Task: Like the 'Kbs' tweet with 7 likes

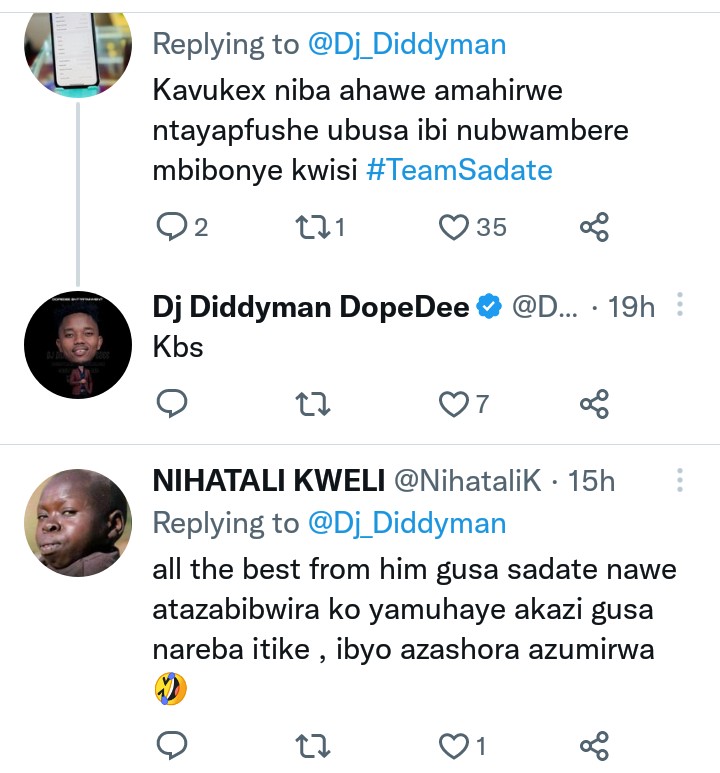Action: click(455, 403)
